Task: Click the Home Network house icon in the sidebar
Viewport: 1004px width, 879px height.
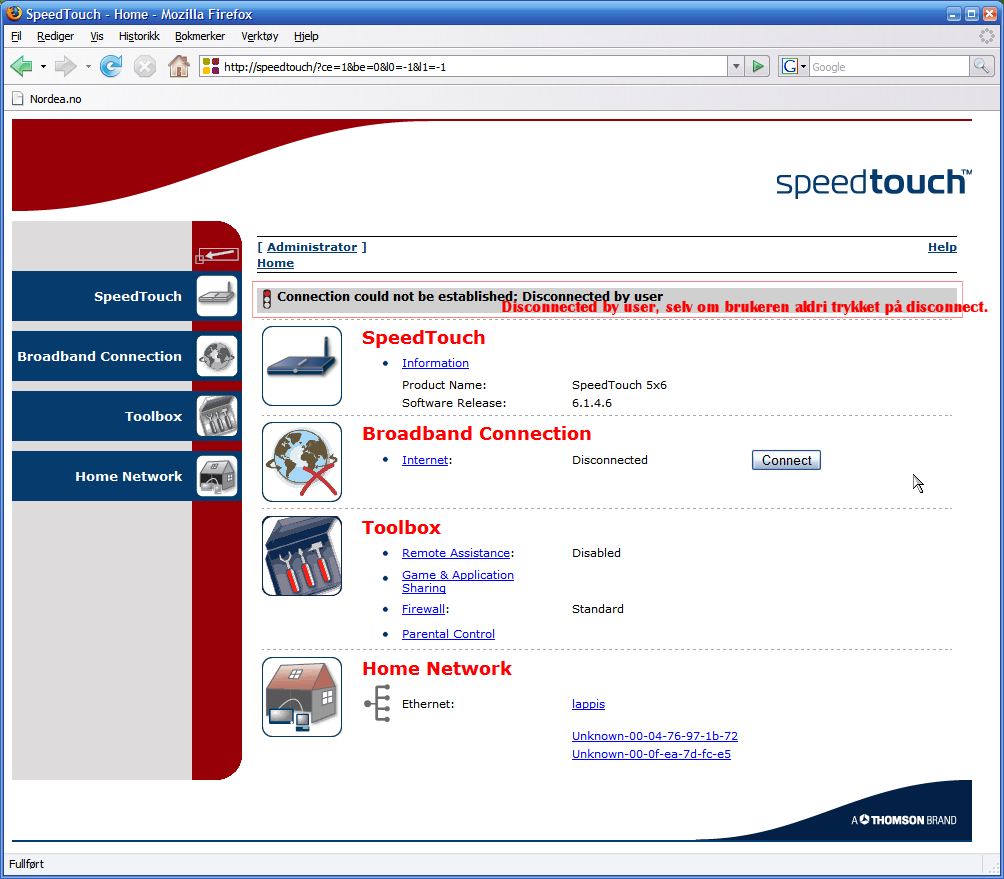Action: coord(217,476)
